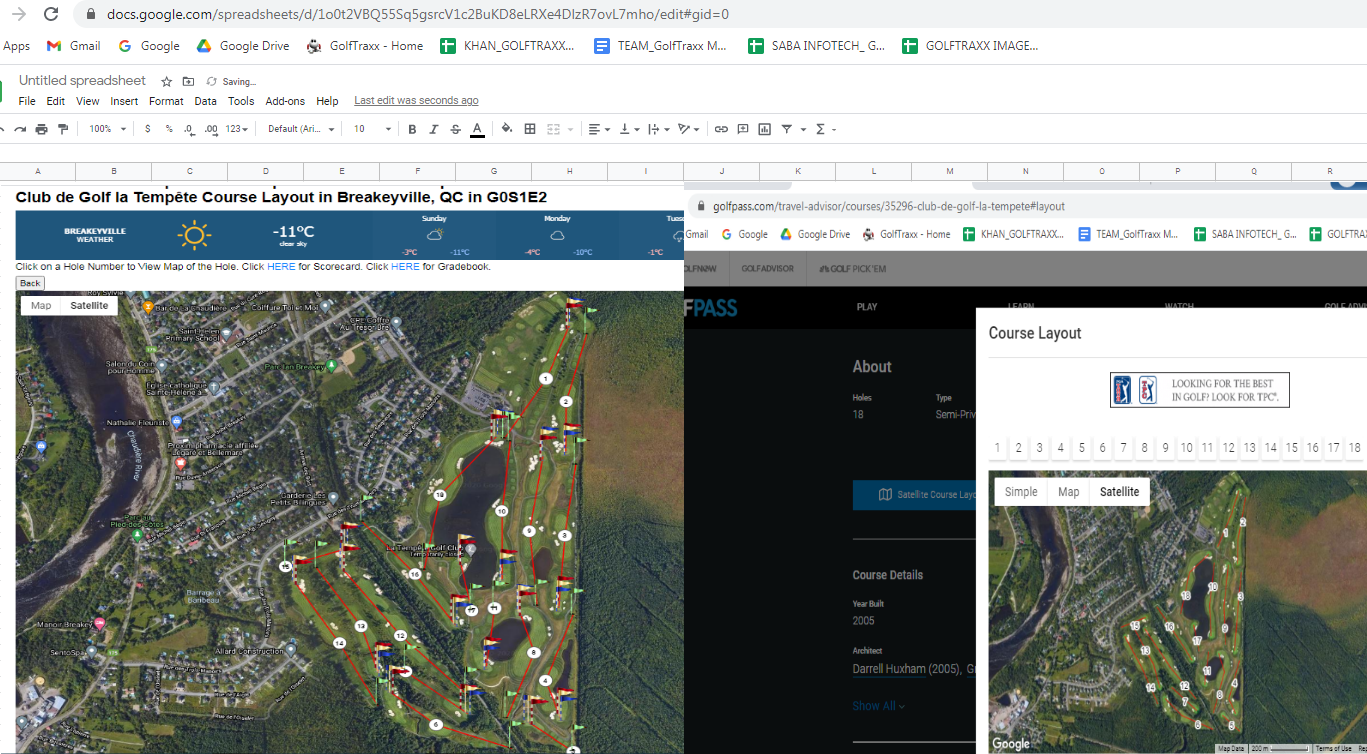Increase decimal places with the .00 button
The width and height of the screenshot is (1367, 754).
click(x=210, y=129)
